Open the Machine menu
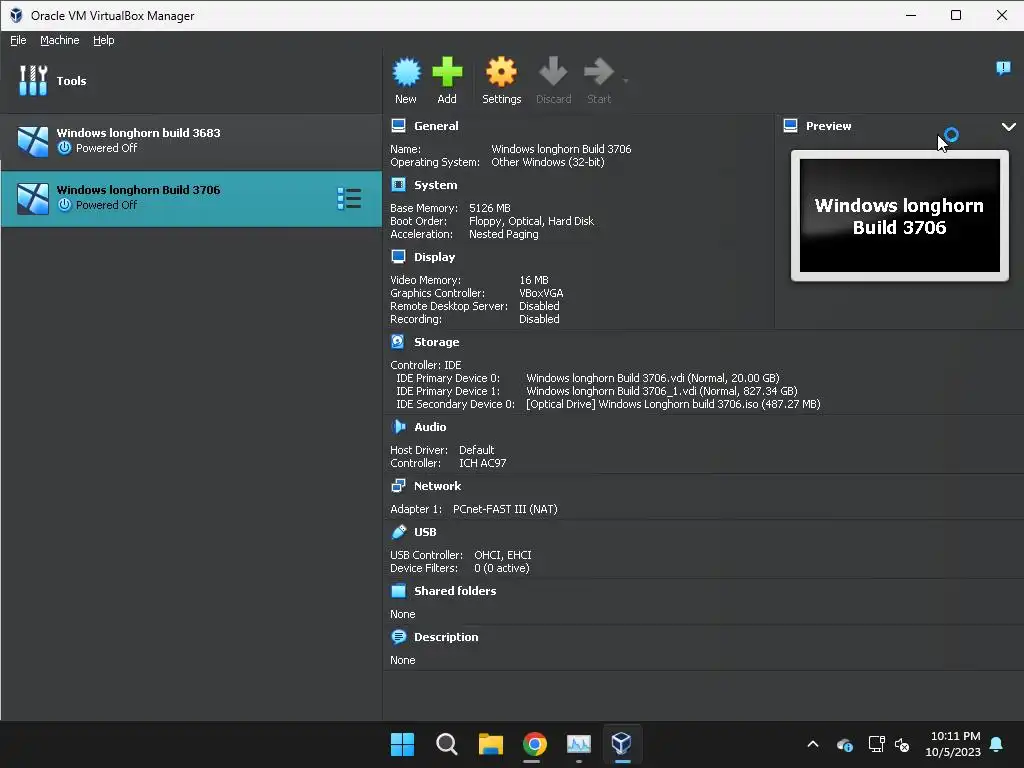This screenshot has height=768, width=1024. [x=59, y=40]
